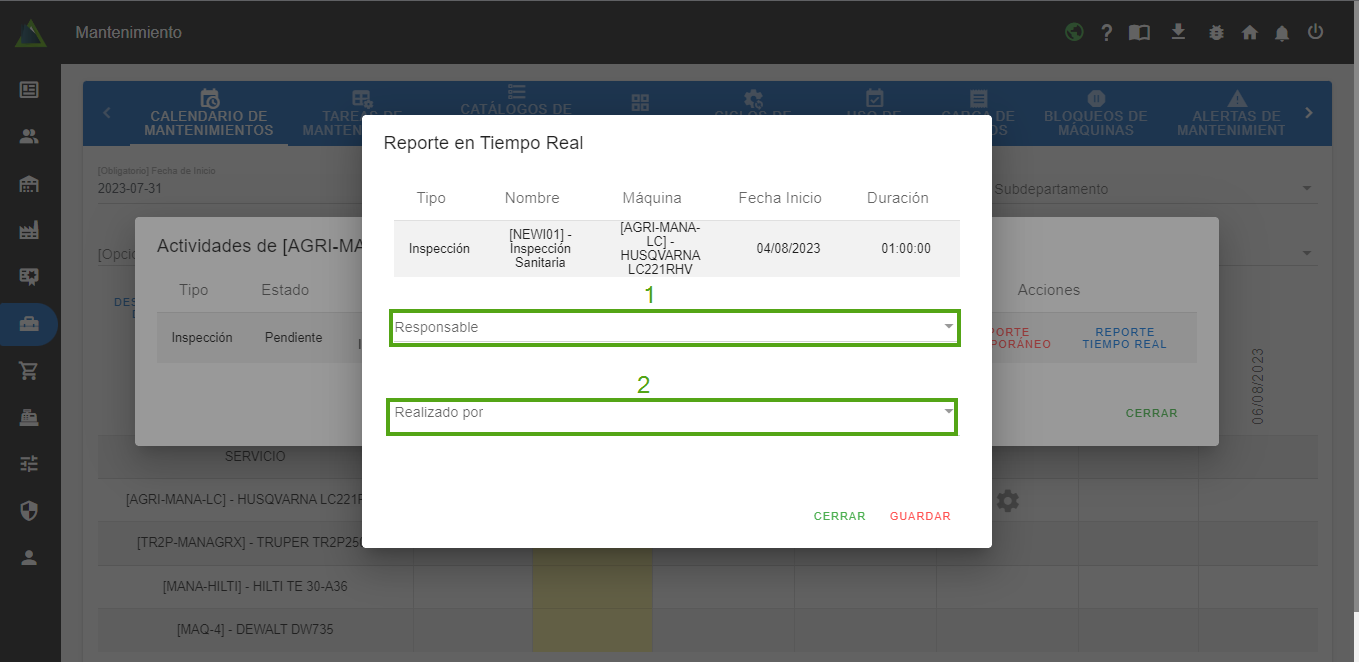
Task: Open the help question mark icon
Action: point(1106,32)
